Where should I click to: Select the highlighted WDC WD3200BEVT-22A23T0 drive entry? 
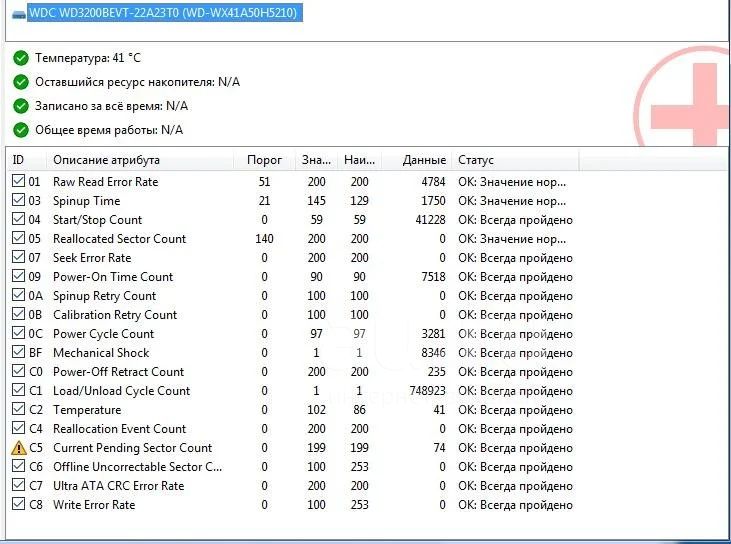pyautogui.click(x=165, y=13)
